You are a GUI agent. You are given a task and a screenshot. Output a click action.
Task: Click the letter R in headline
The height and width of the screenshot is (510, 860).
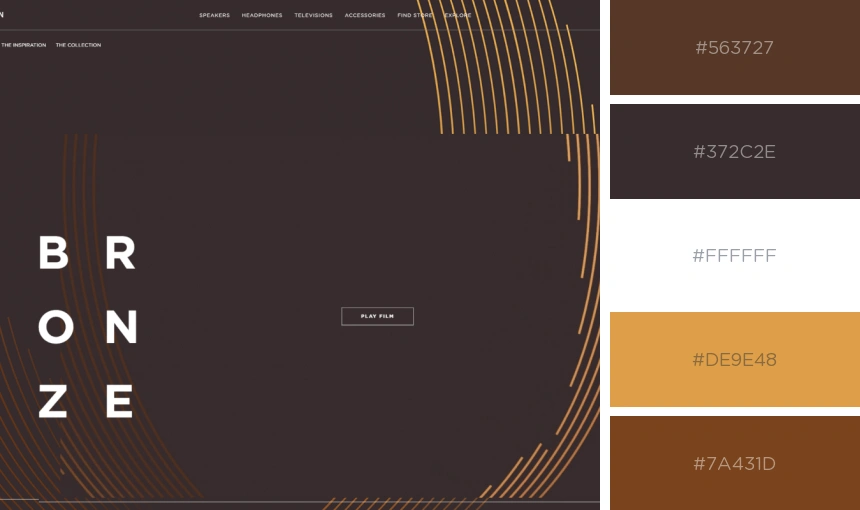pyautogui.click(x=120, y=253)
